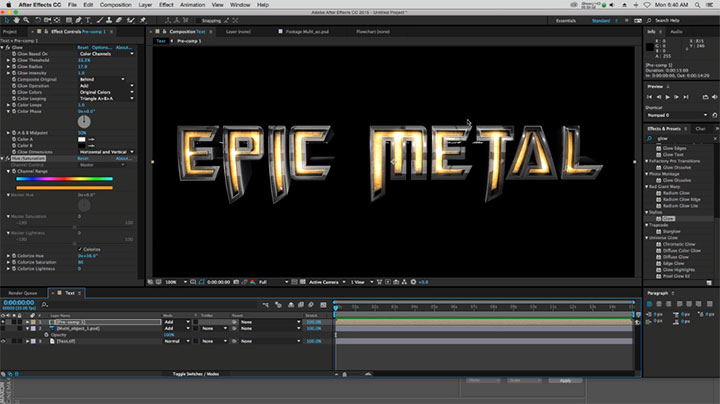The height and width of the screenshot is (404, 720).
Task: Select the Selection arrow tool
Action: [x=6, y=20]
